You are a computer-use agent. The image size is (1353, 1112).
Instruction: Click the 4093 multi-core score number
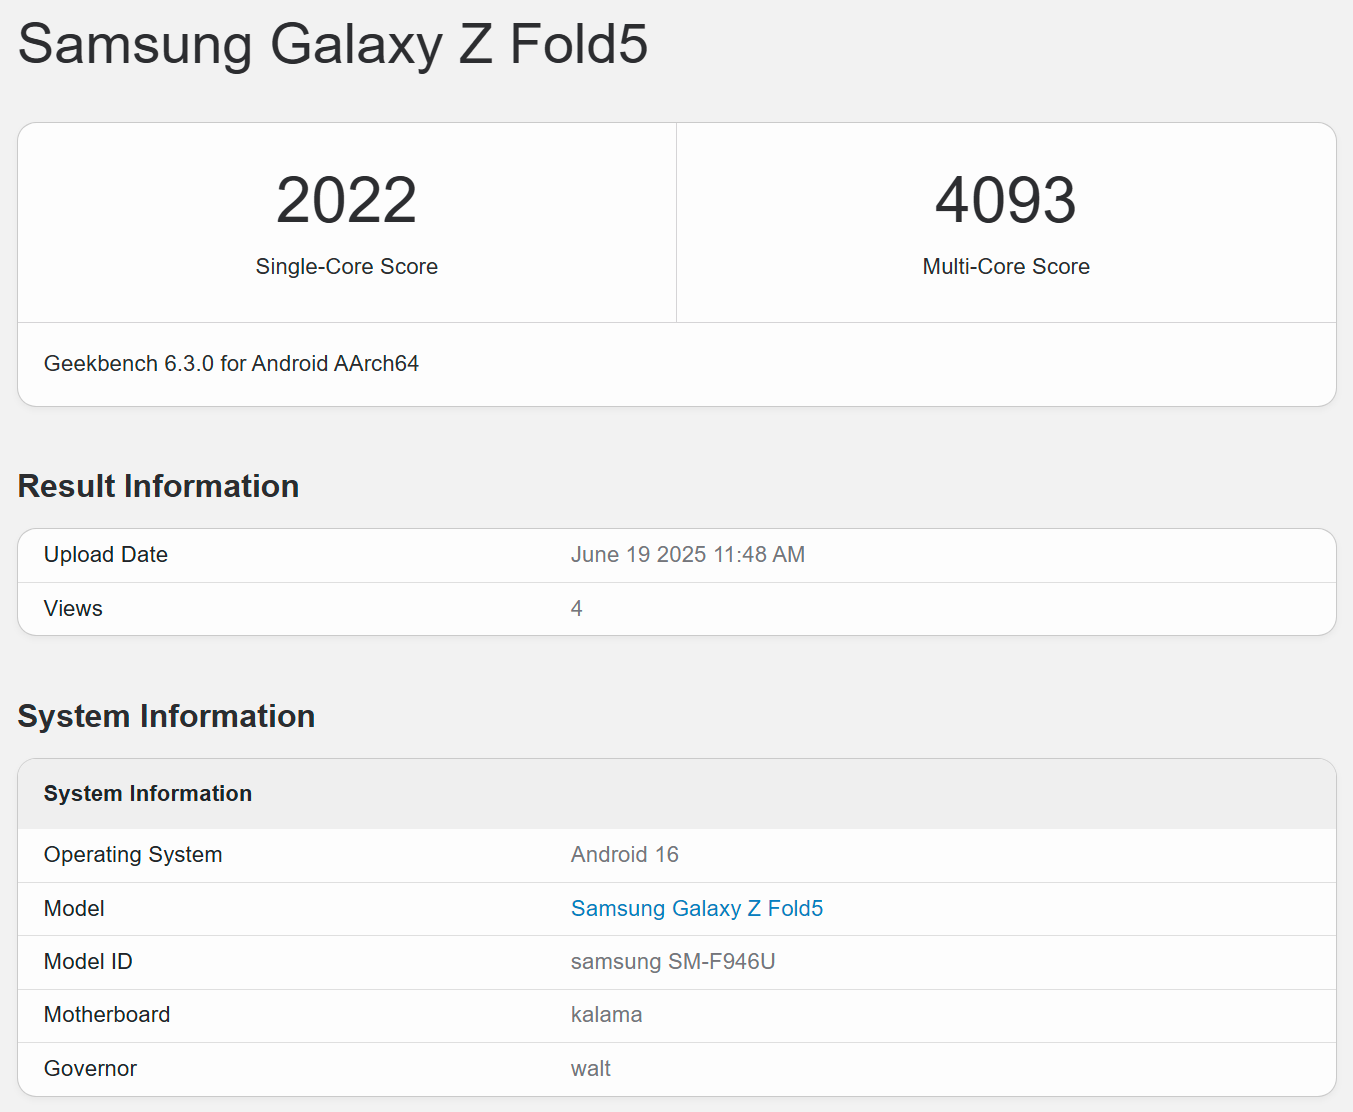coord(1005,200)
